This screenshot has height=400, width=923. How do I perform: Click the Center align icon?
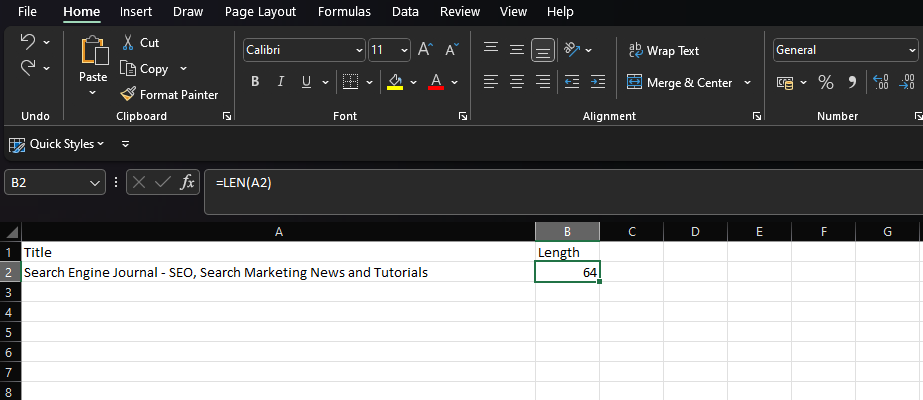point(517,82)
